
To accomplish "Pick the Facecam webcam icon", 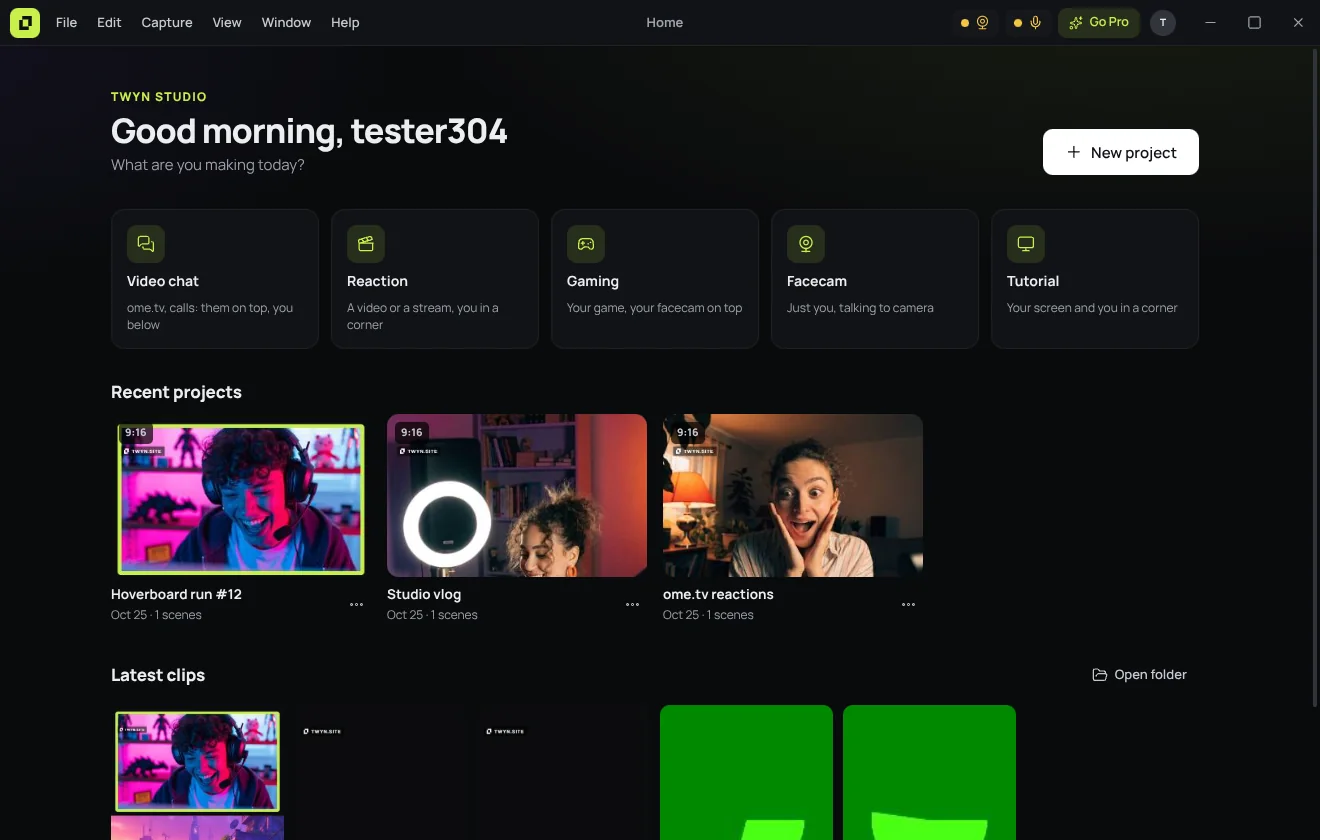I will tap(806, 244).
